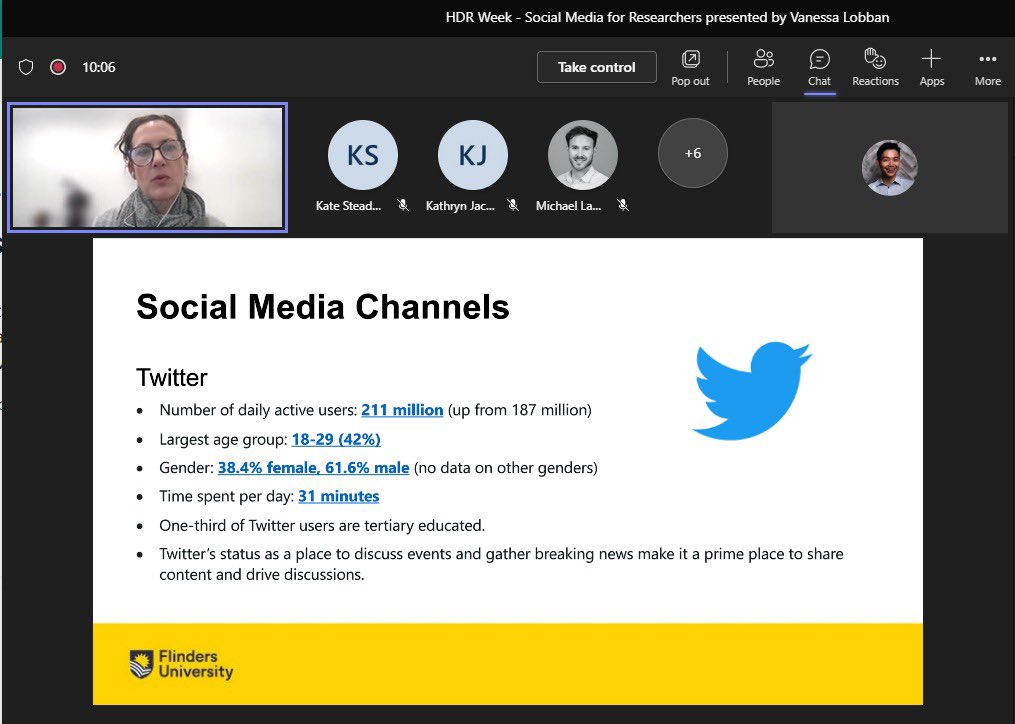Click the Twitter bird logo
The image size is (1015, 724).
pos(752,390)
